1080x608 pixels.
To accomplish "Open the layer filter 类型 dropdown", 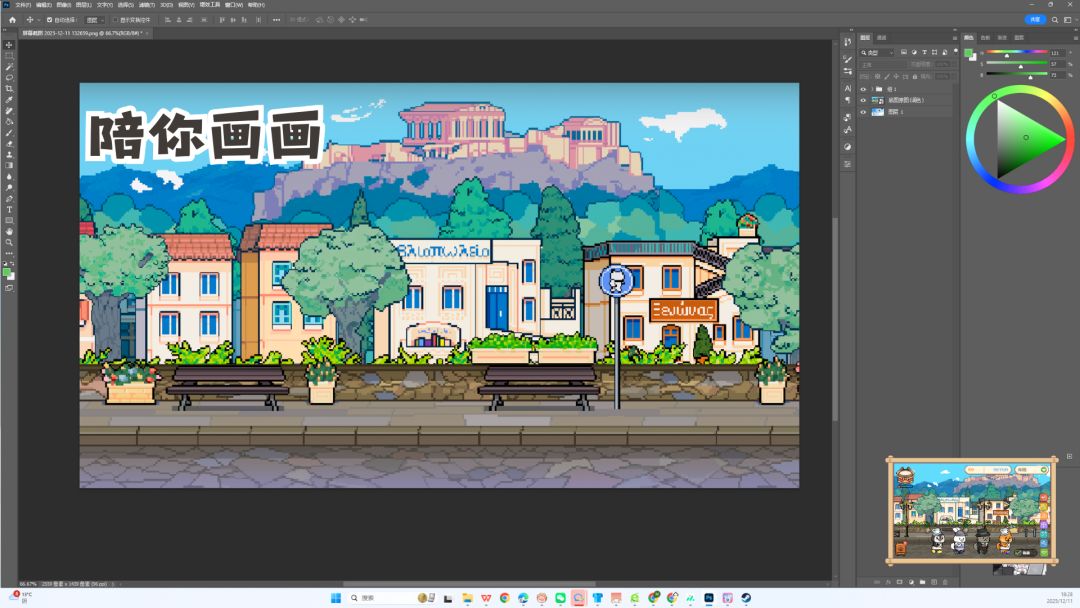I will (878, 52).
